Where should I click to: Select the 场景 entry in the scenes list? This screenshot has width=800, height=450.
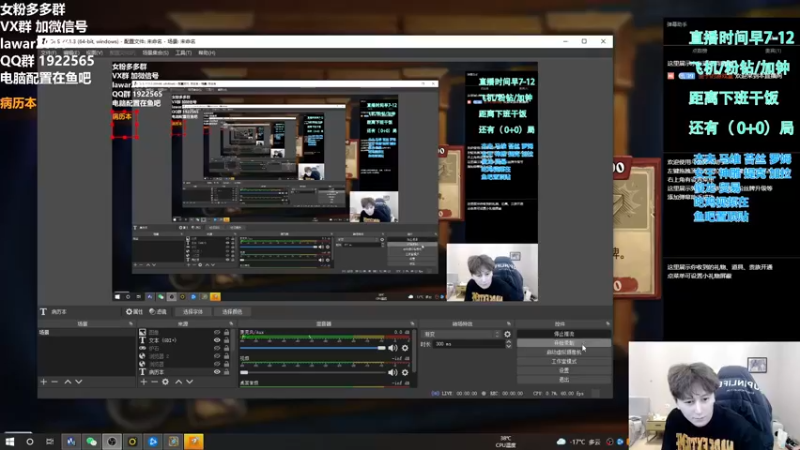[x=87, y=332]
